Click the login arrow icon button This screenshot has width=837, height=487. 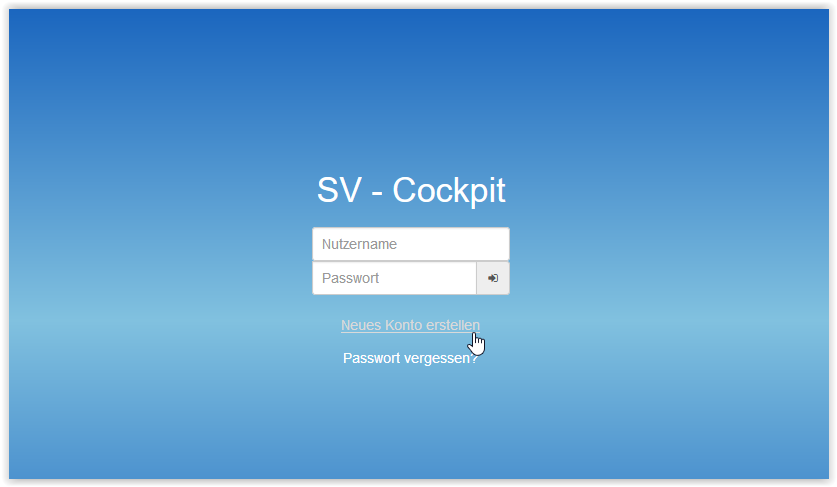(493, 278)
